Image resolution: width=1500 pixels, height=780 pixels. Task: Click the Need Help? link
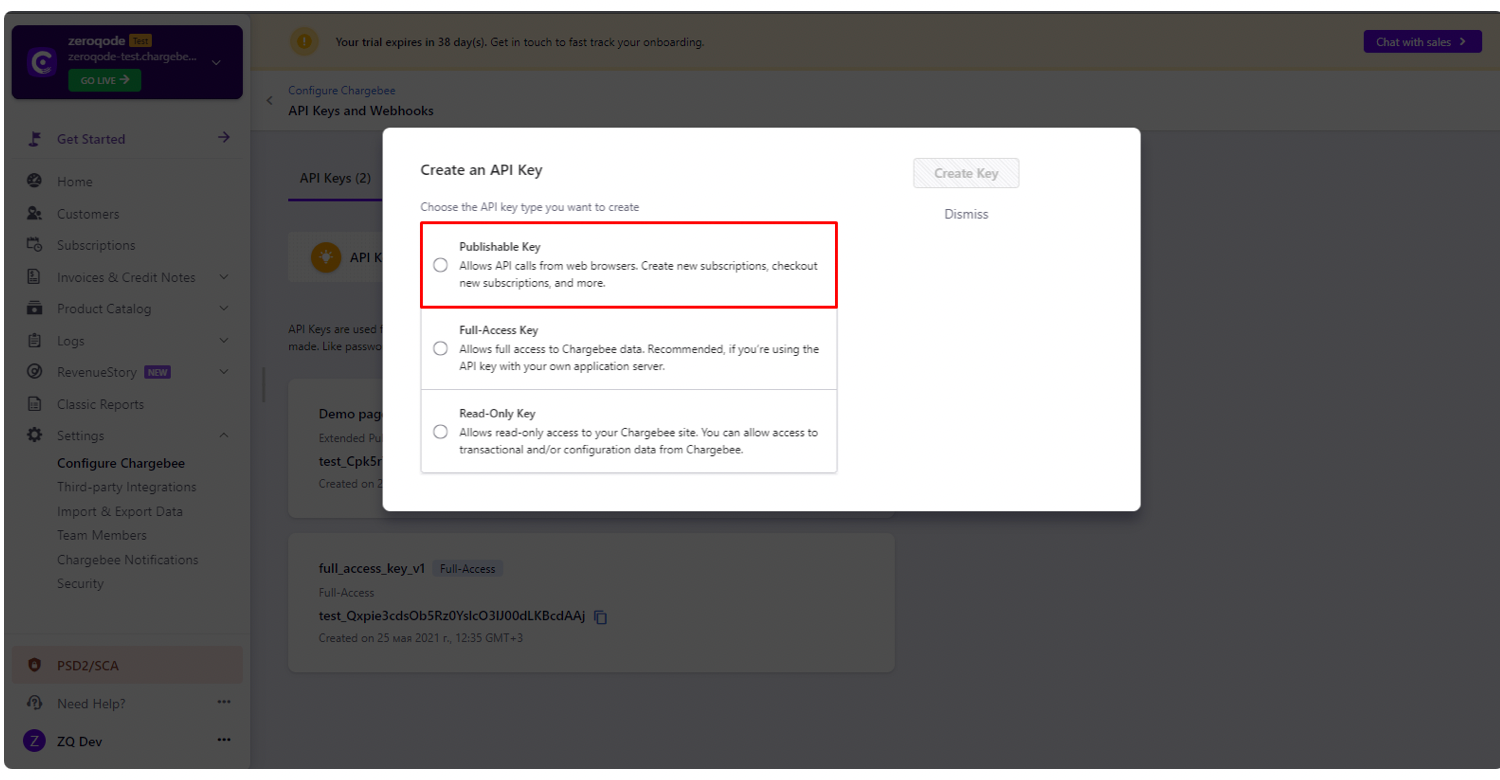click(x=91, y=703)
